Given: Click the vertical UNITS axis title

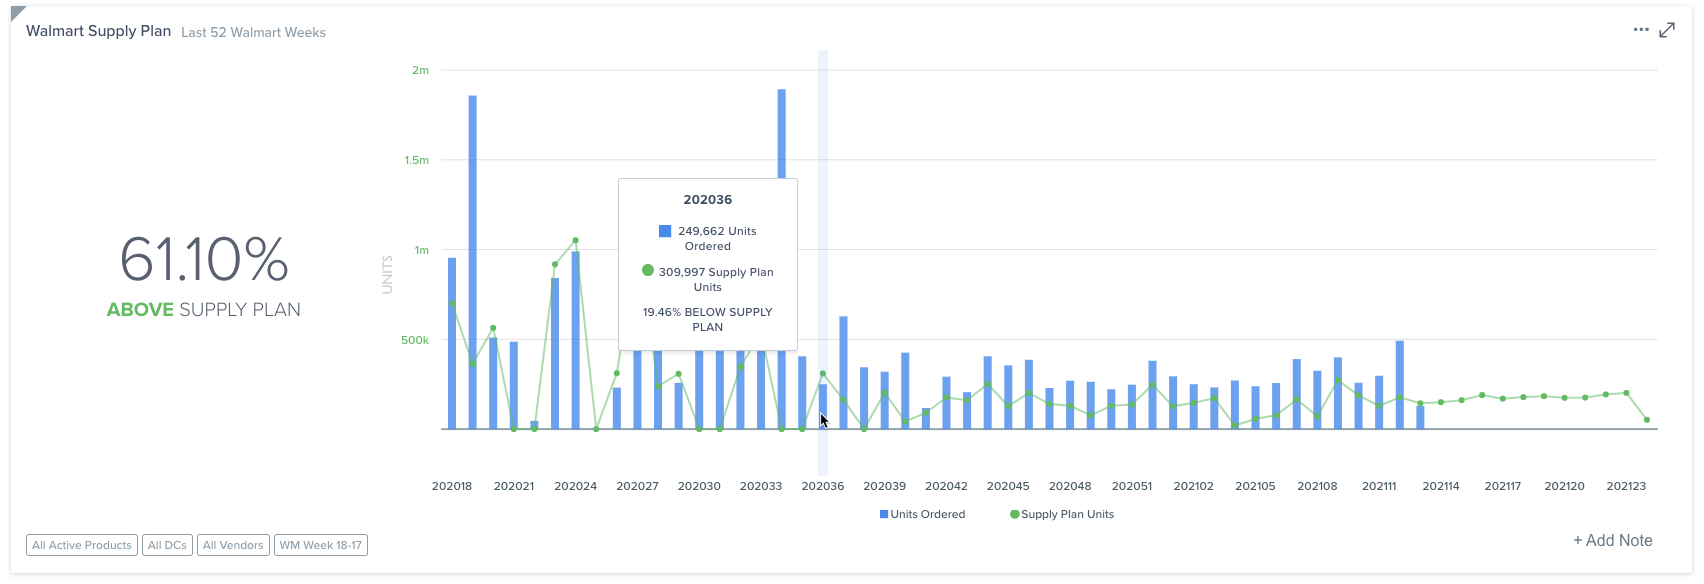Looking at the screenshot, I should (387, 274).
